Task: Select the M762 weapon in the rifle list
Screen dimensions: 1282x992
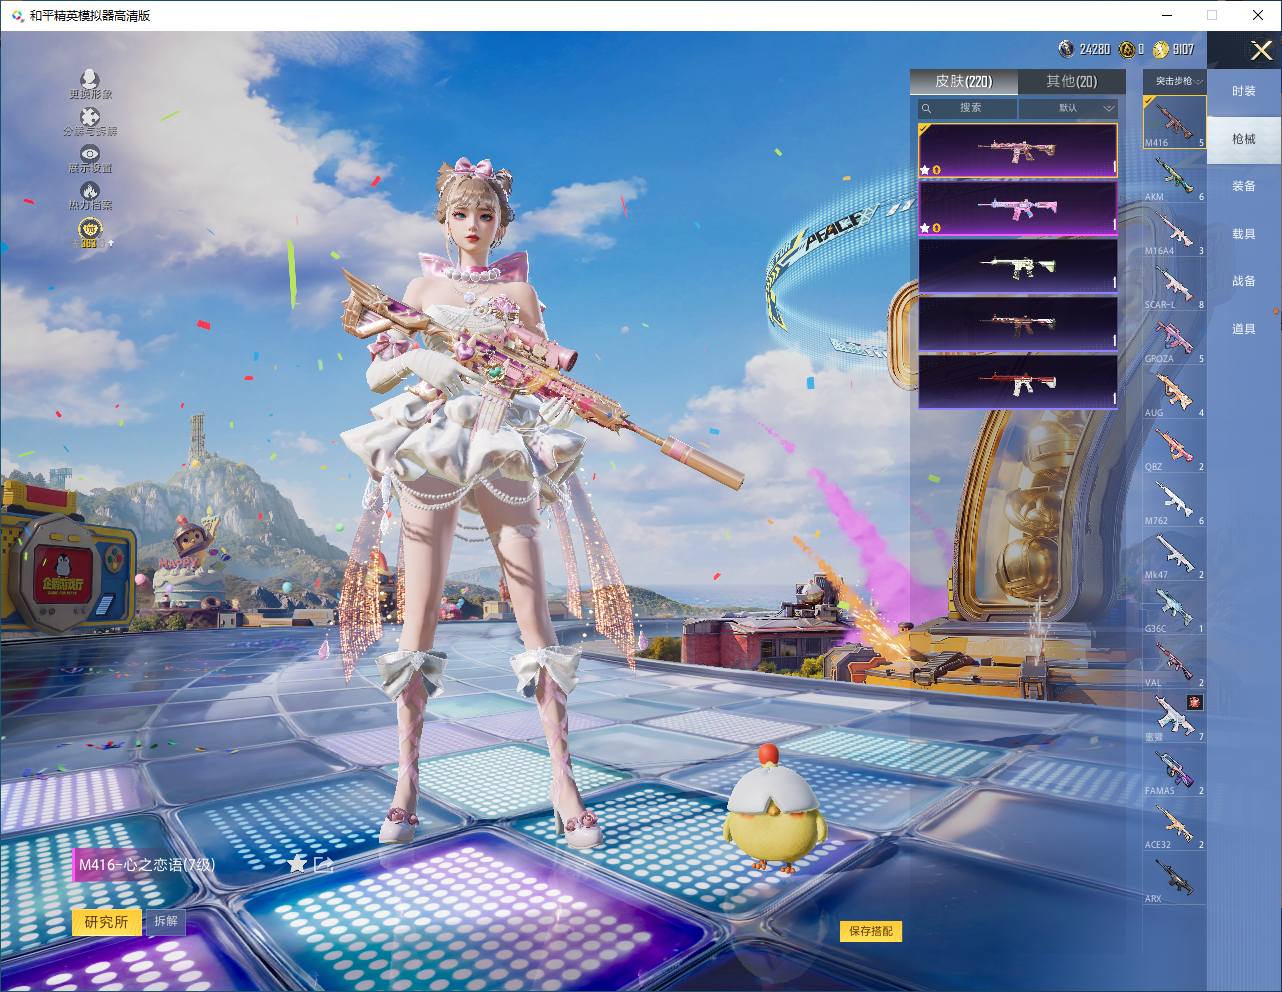Action: [1174, 501]
